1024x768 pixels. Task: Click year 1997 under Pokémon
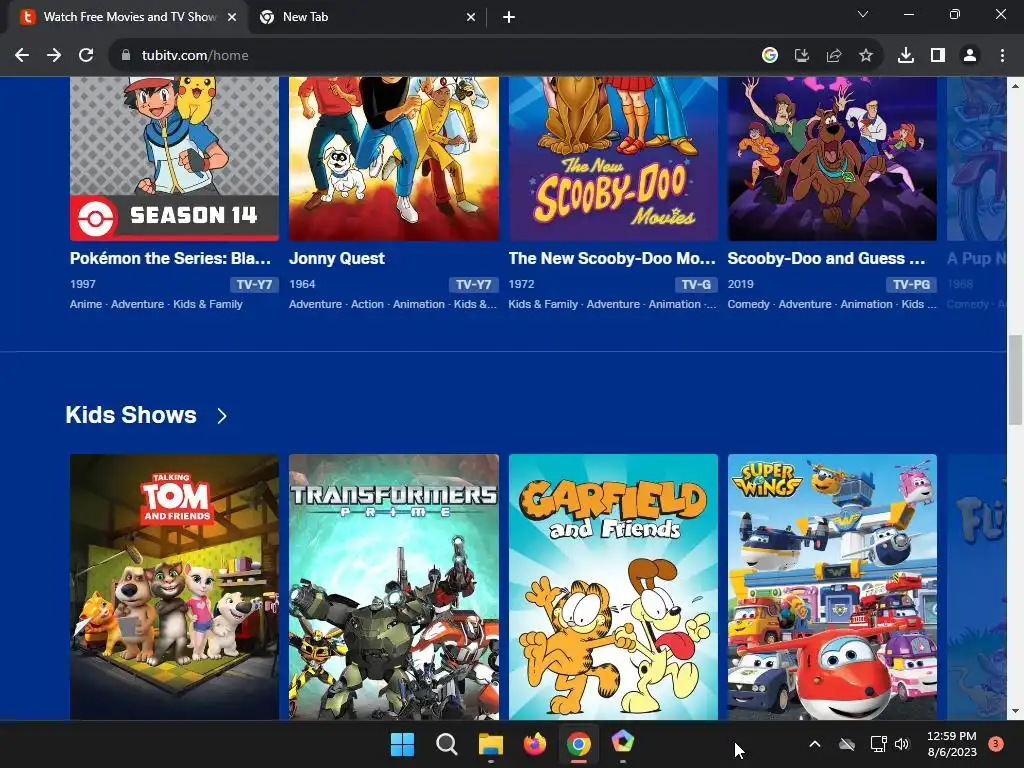pos(83,285)
